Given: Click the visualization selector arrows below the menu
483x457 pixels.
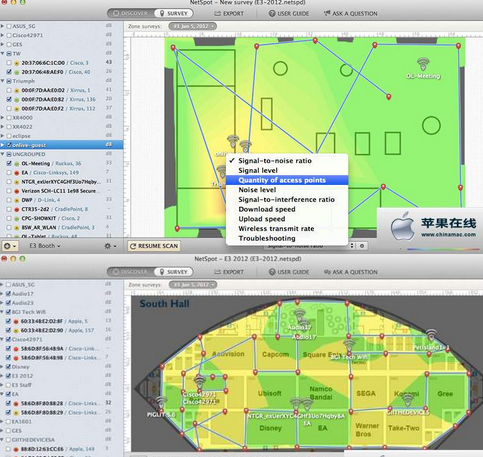Looking at the screenshot, I should tap(352, 246).
